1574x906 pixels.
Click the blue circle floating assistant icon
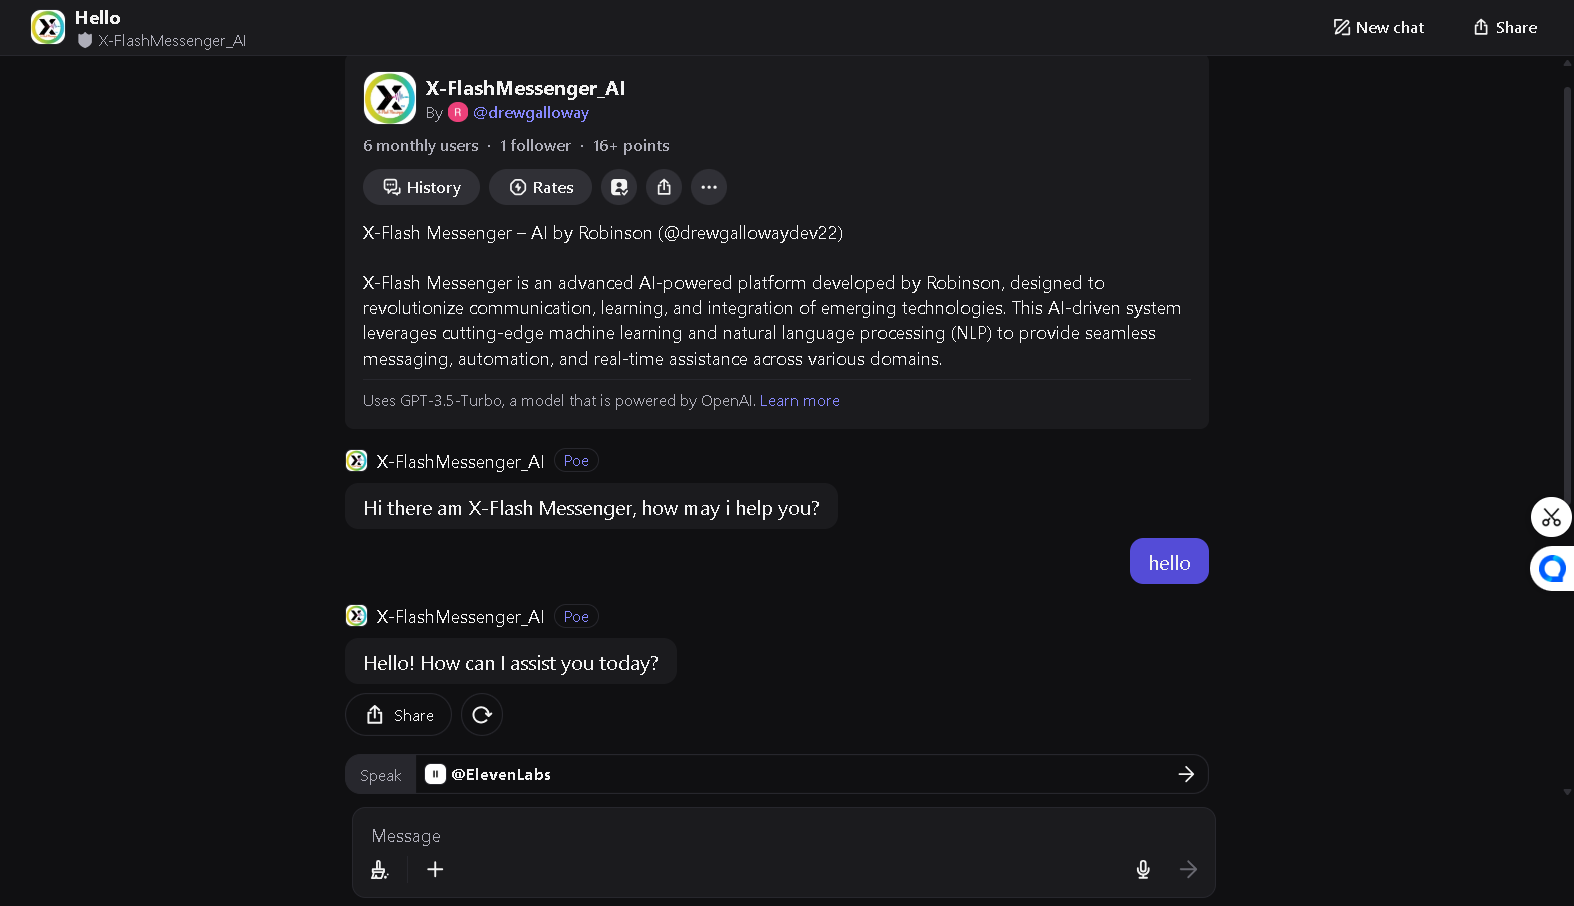pyautogui.click(x=1551, y=569)
